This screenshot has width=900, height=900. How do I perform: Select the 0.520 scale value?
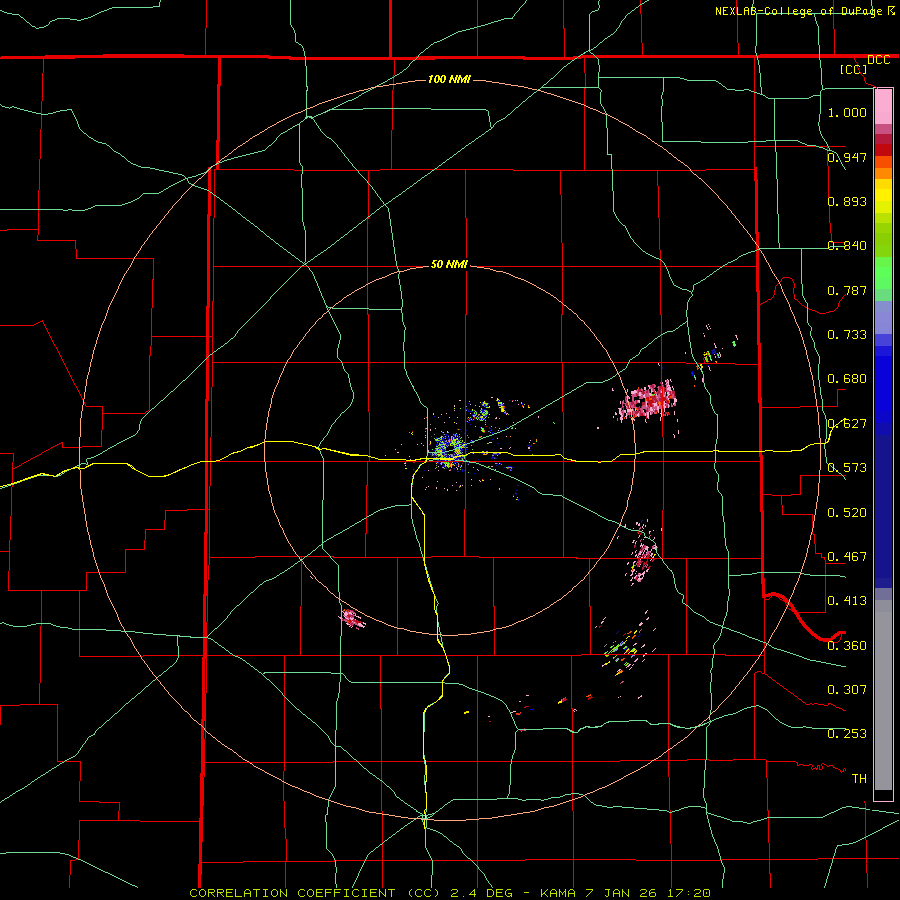pos(847,513)
